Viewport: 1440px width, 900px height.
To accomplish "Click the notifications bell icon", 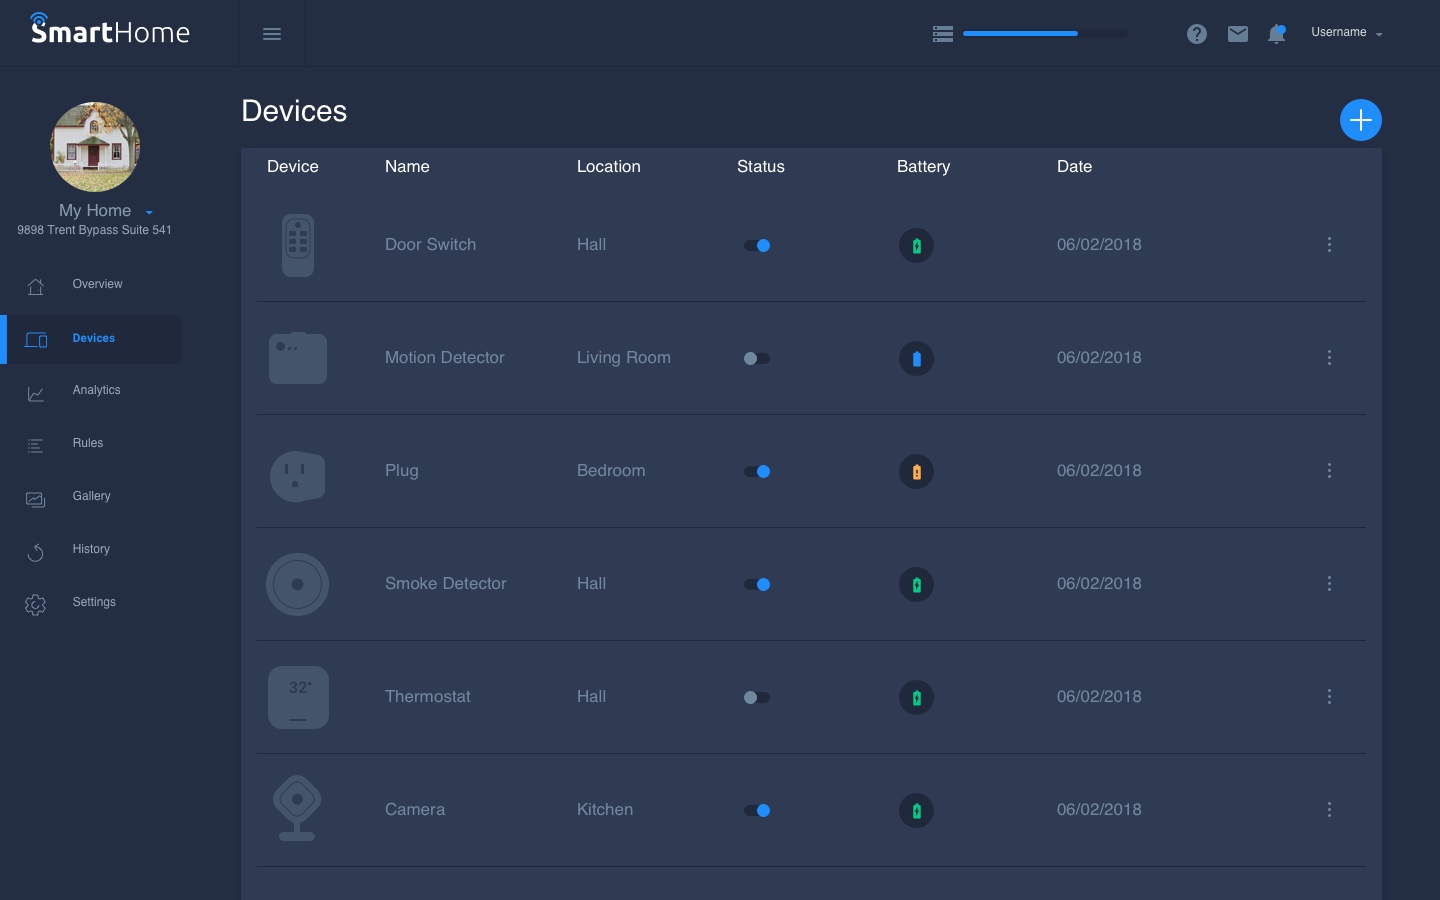I will click(x=1276, y=34).
